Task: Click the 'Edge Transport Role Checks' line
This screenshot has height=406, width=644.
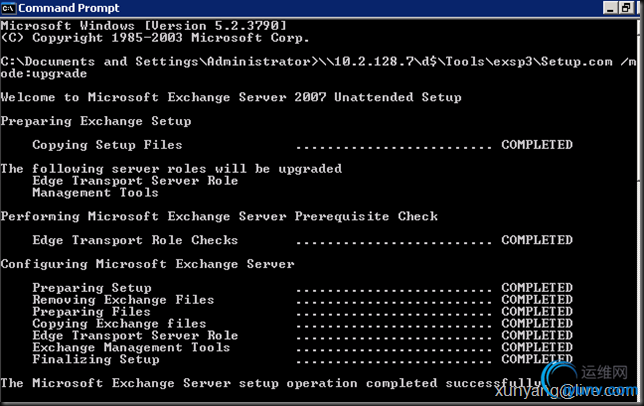Action: click(x=135, y=240)
